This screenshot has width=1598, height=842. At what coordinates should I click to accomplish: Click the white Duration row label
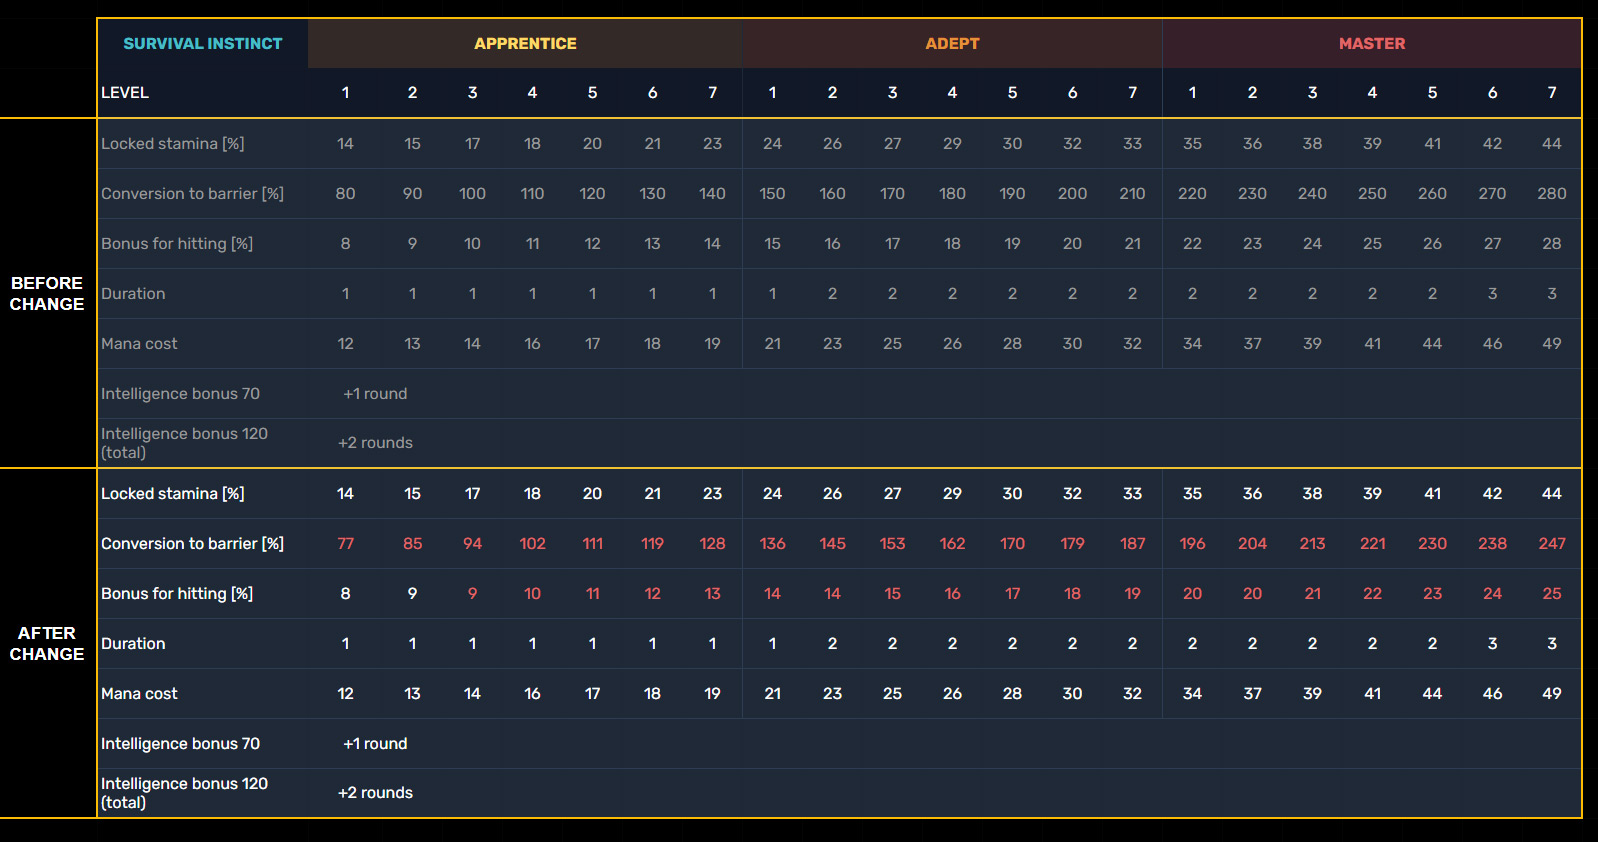point(133,644)
